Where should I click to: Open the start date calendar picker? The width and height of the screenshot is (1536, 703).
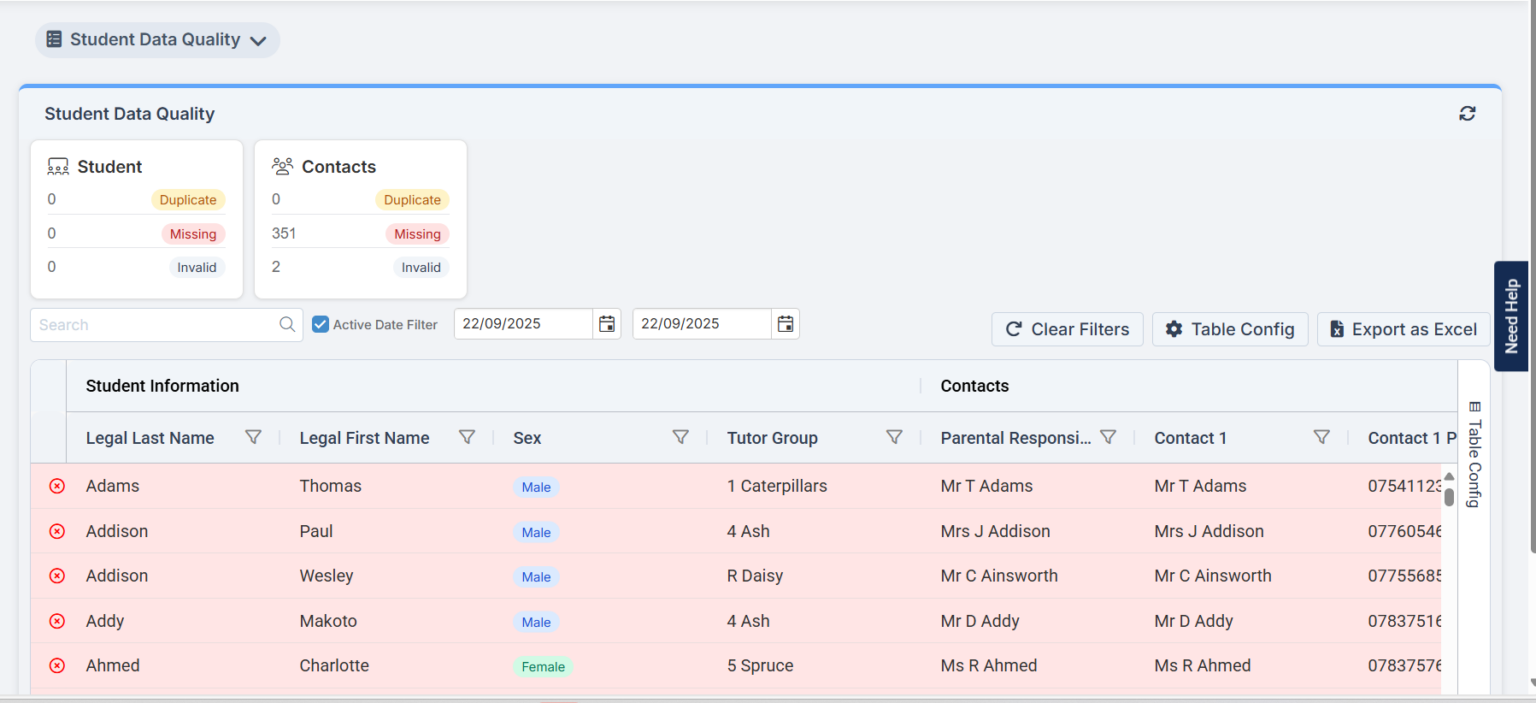coord(607,323)
